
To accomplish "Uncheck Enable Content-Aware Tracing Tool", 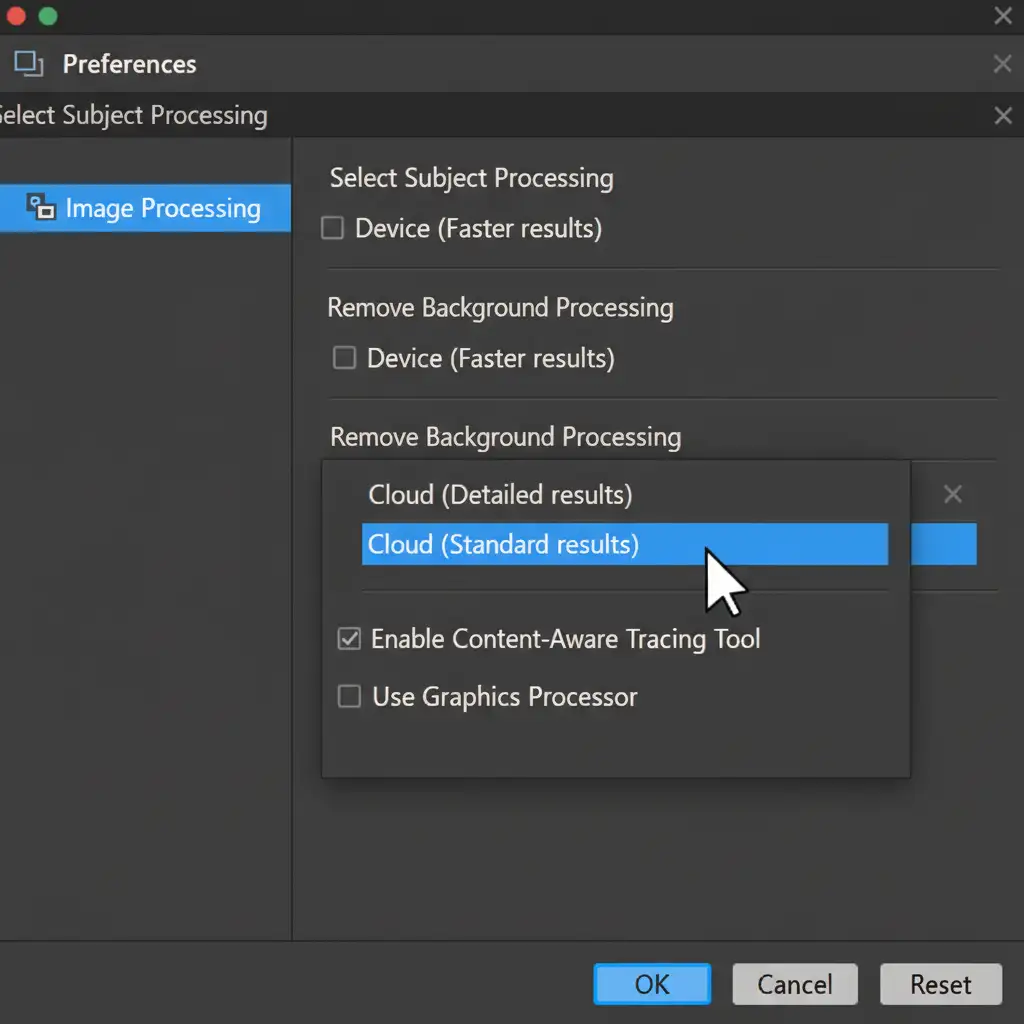I will coord(349,639).
